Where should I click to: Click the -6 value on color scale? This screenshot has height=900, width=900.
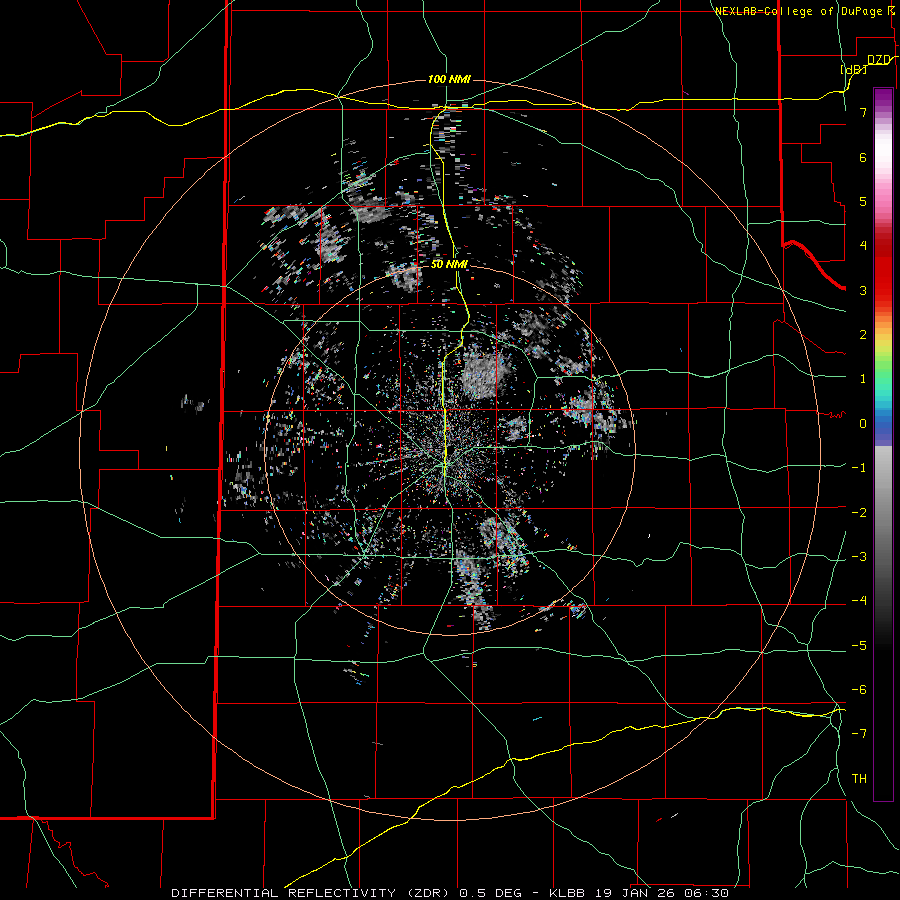859,690
